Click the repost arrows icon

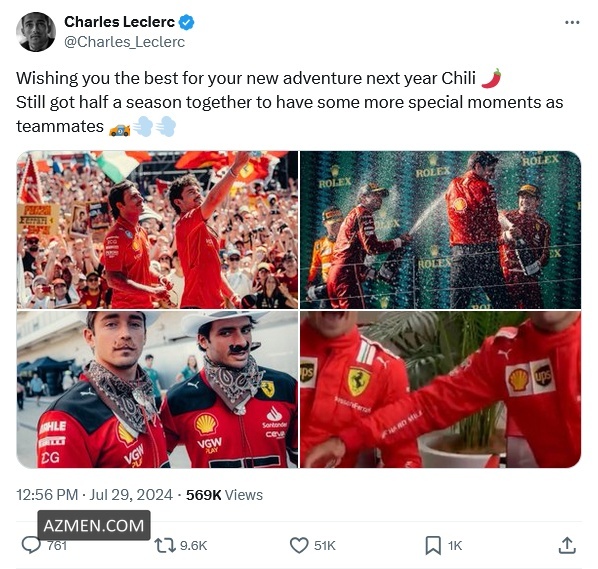tap(165, 545)
